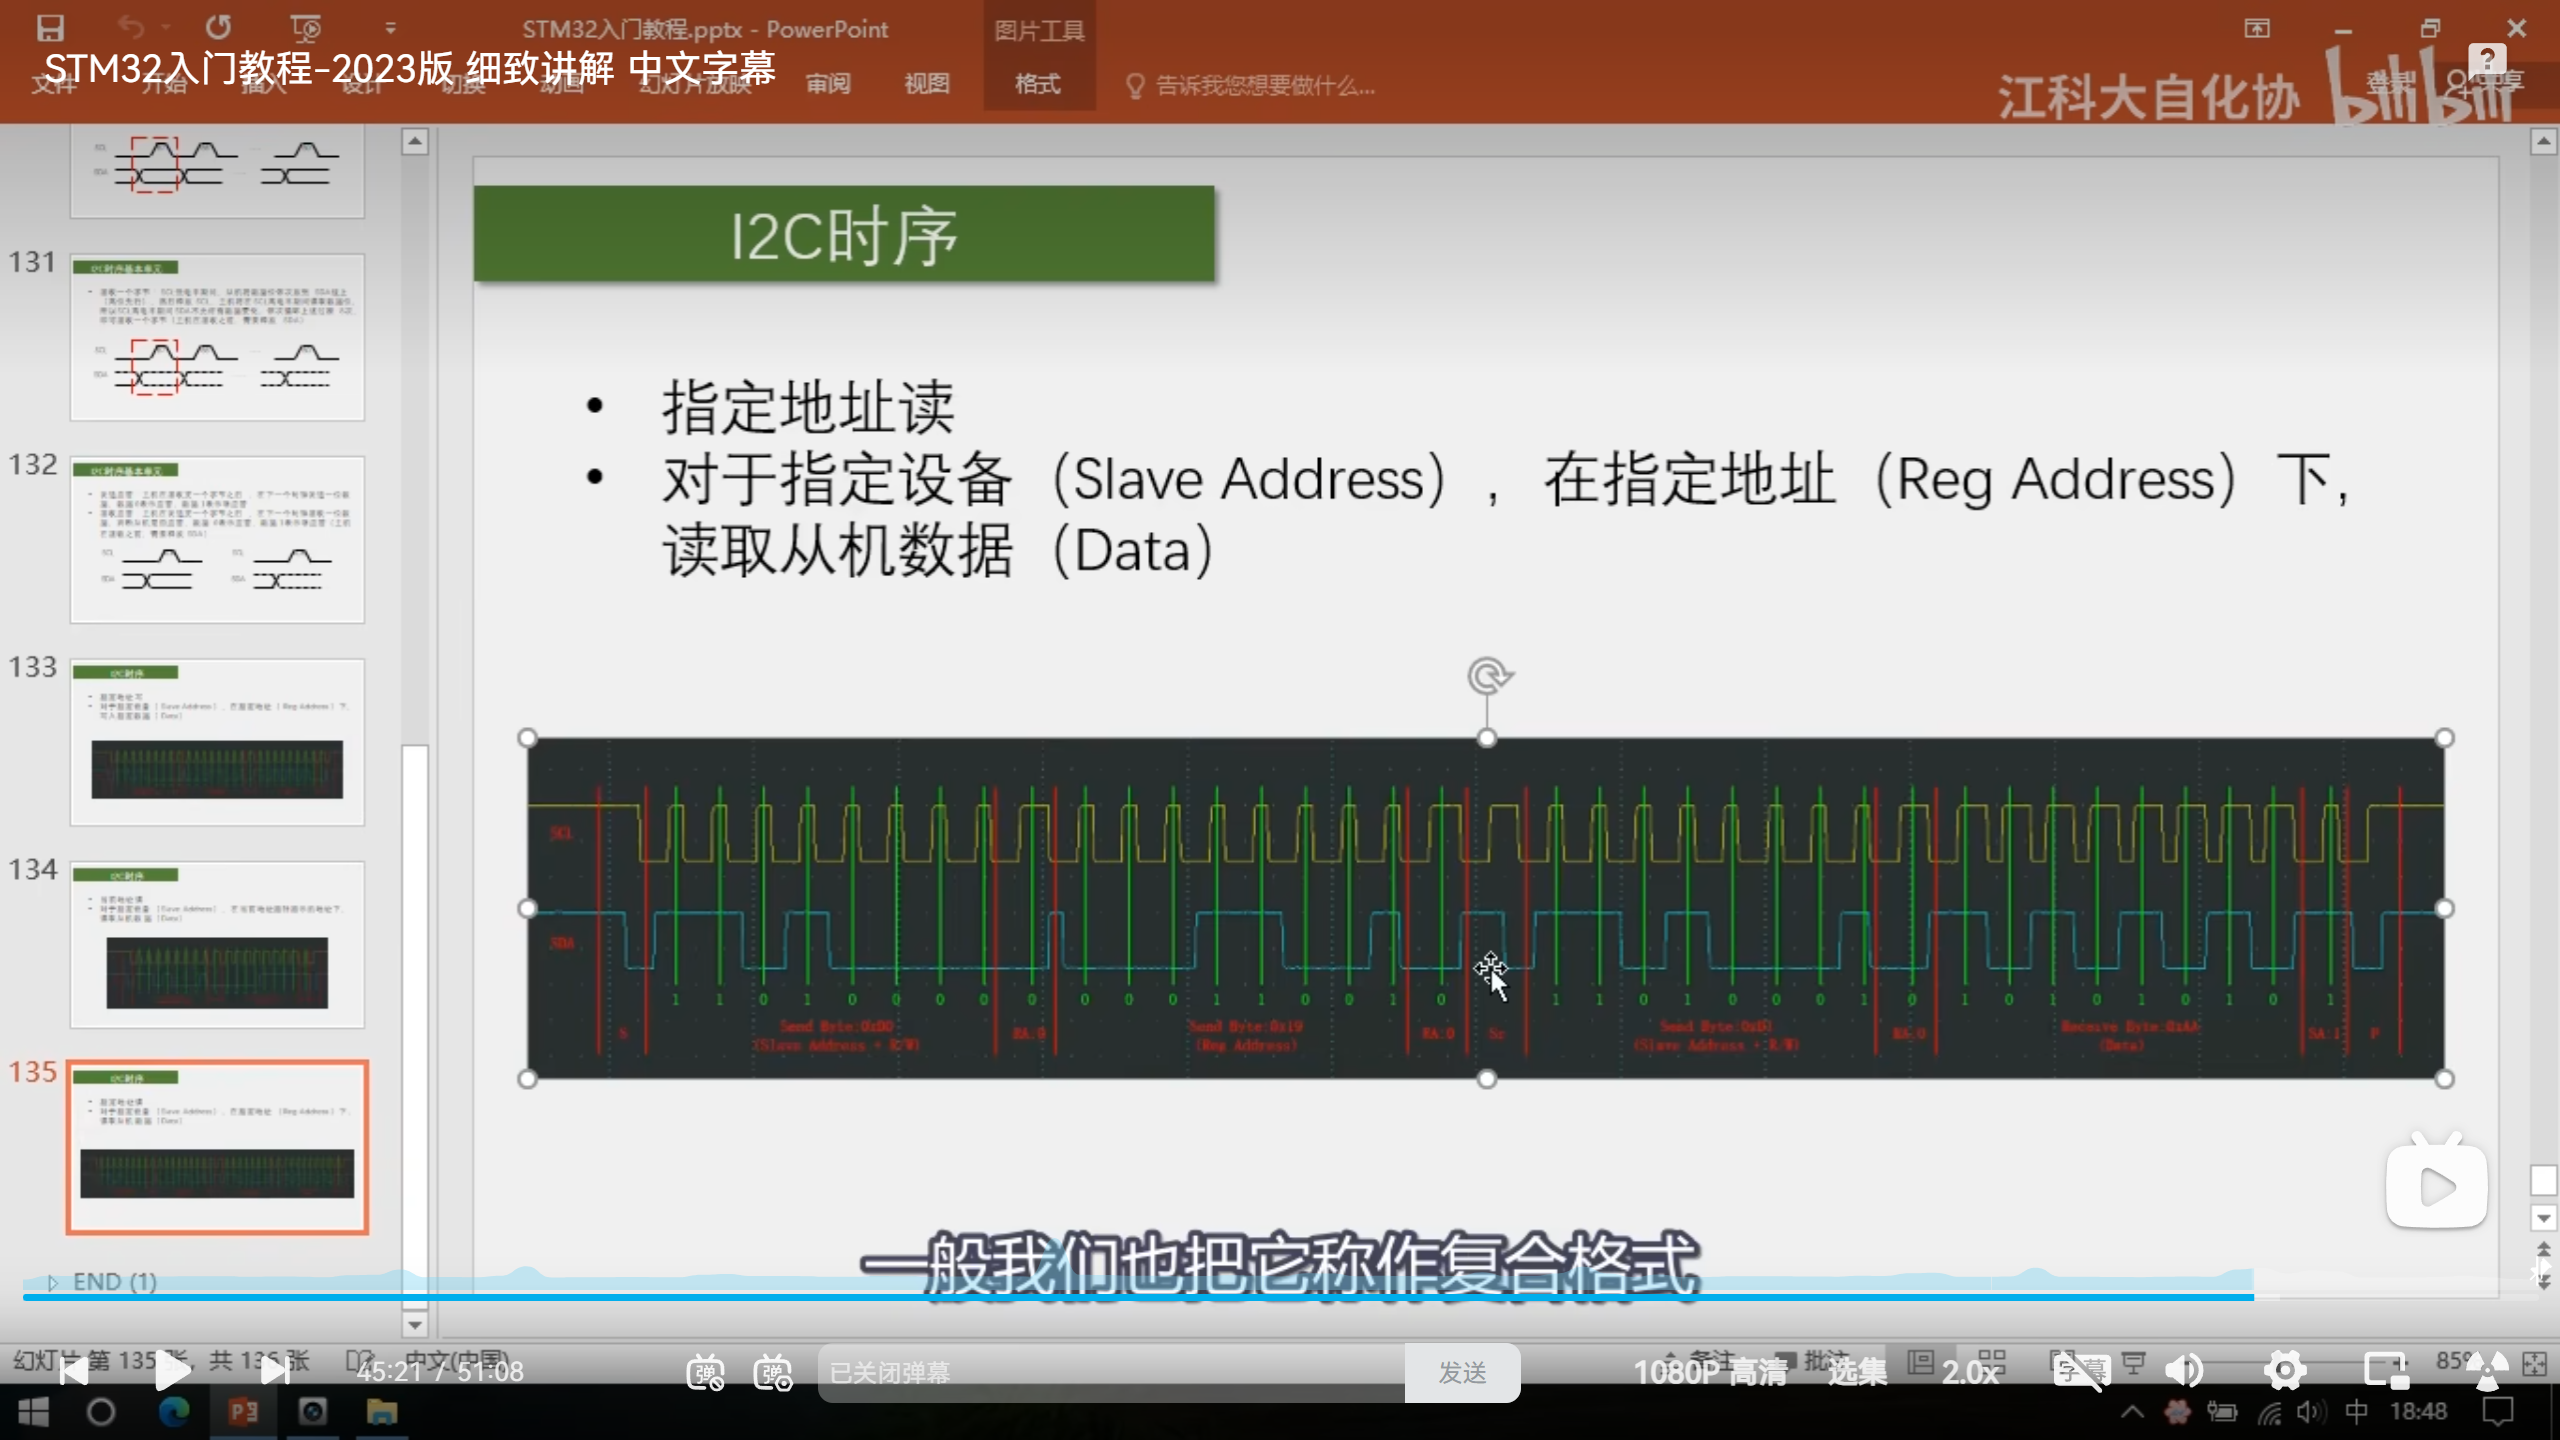Select slide 133 thumbnail
2560x1440 pixels.
[x=217, y=742]
